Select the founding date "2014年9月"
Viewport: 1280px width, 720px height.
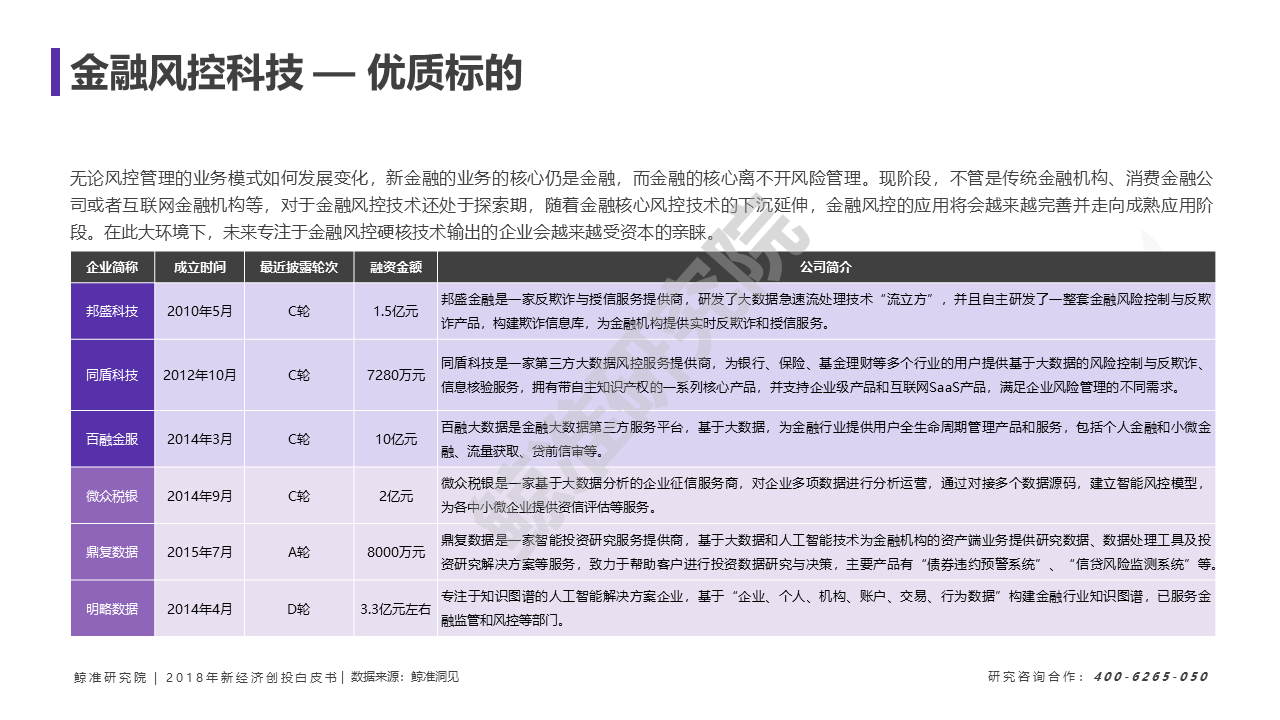click(199, 495)
